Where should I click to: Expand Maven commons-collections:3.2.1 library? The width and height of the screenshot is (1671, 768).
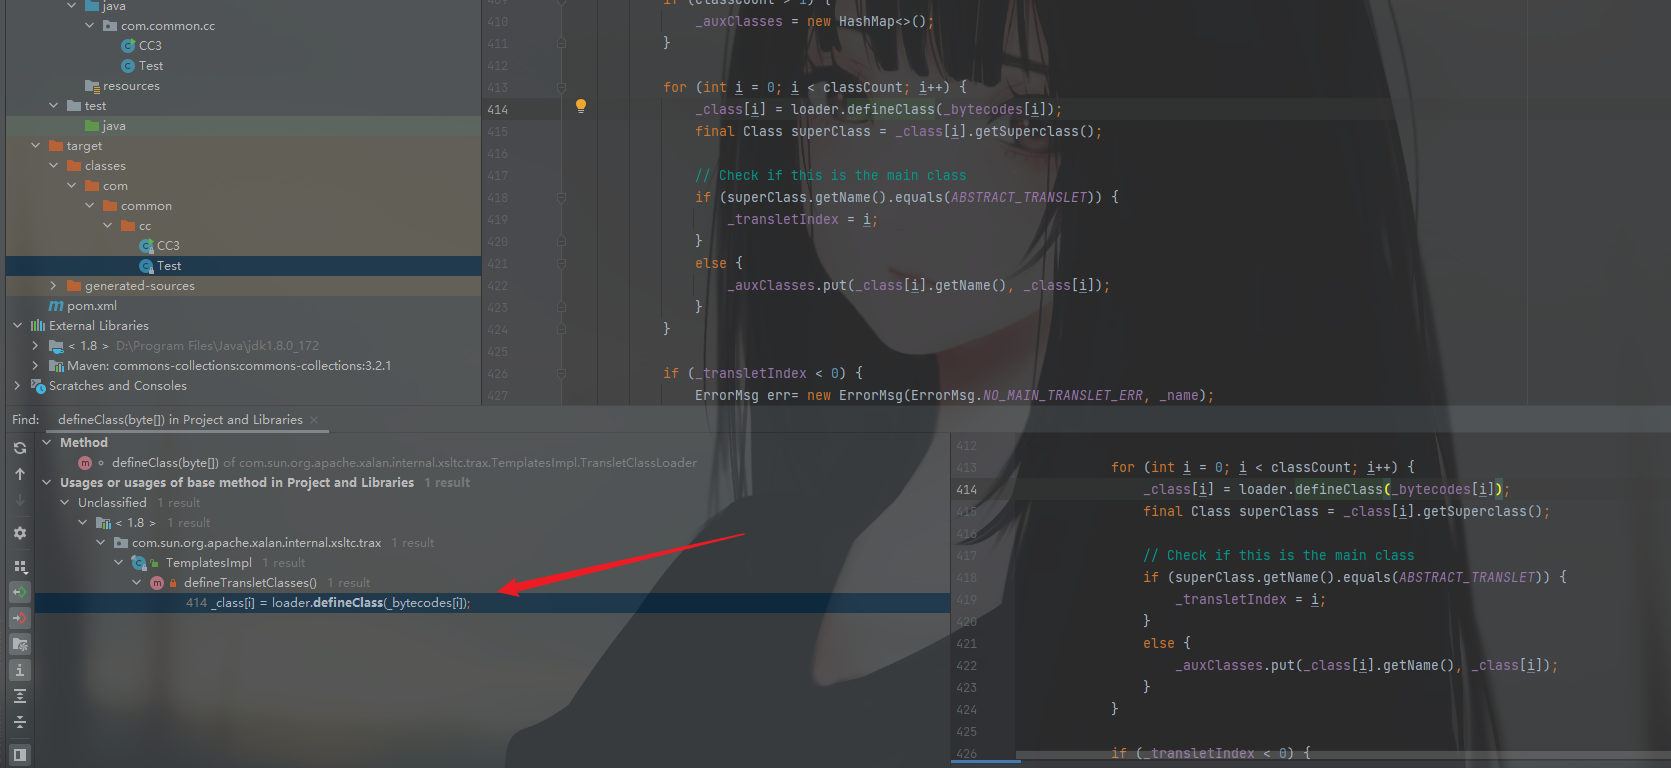36,366
